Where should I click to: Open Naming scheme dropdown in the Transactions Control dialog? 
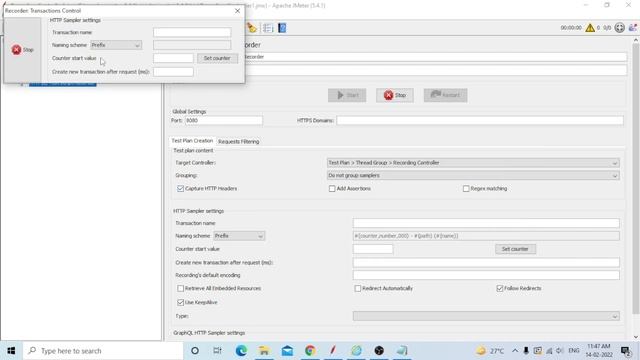click(116, 45)
